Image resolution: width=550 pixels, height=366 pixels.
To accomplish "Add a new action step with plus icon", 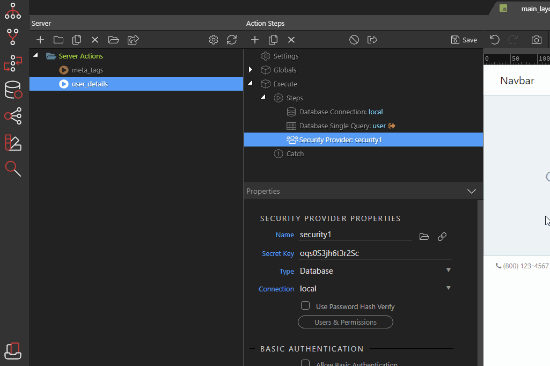I will click(255, 40).
